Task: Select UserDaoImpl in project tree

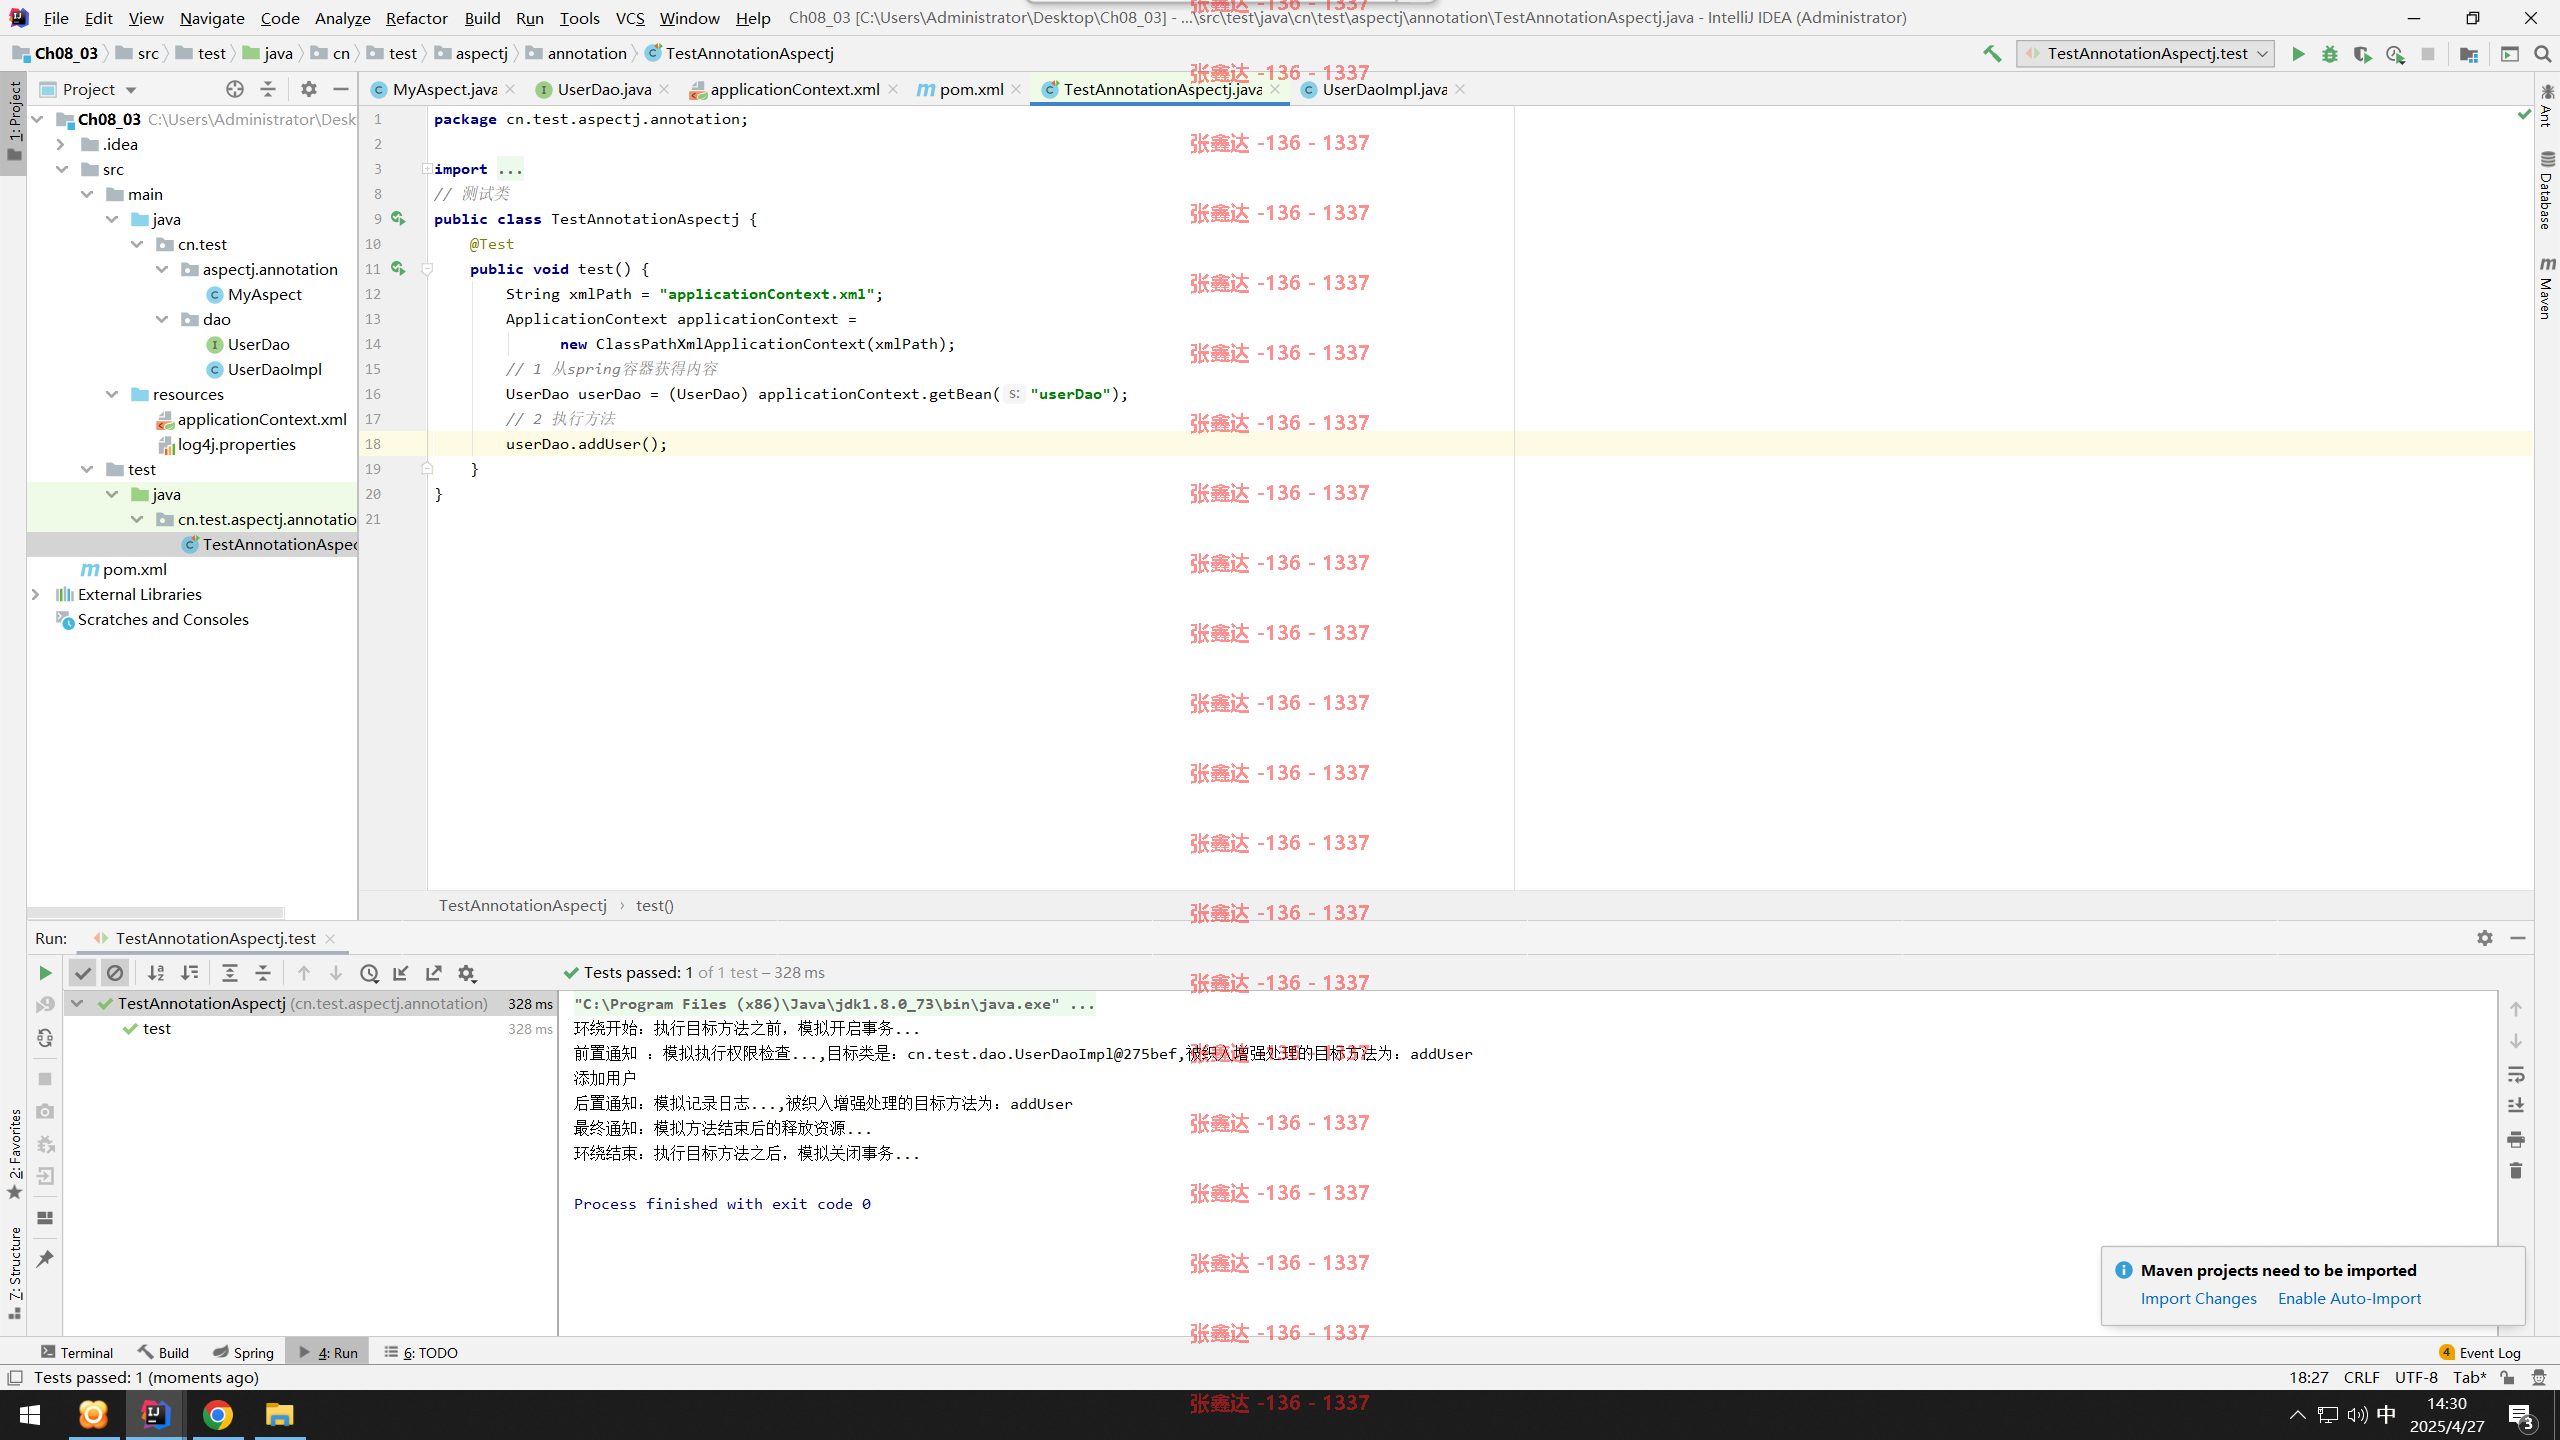Action: [x=274, y=369]
